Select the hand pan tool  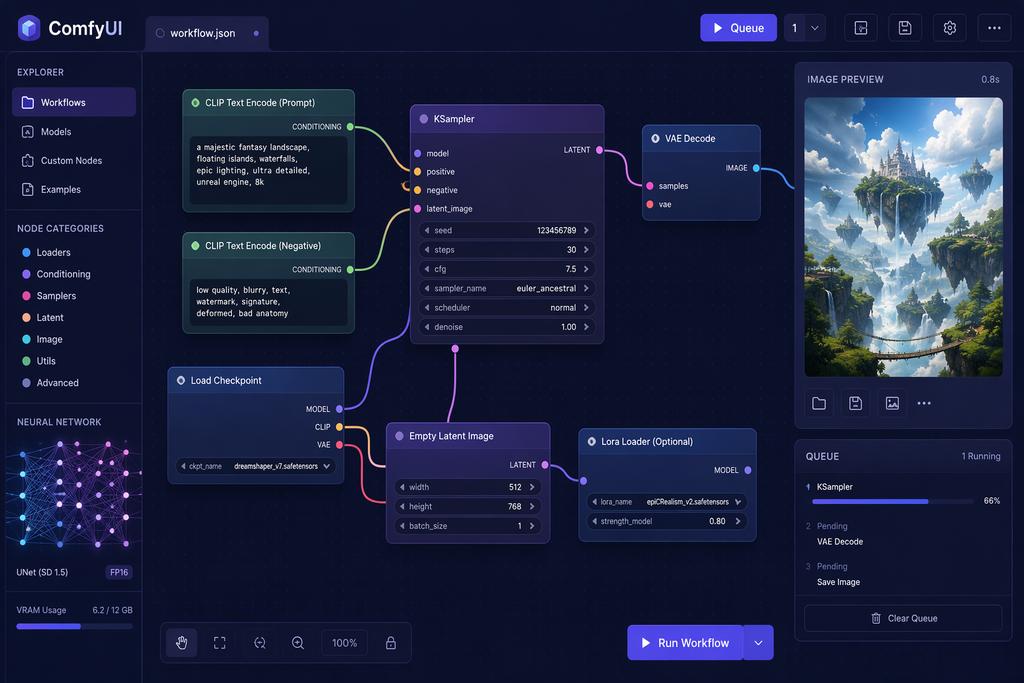pos(182,643)
